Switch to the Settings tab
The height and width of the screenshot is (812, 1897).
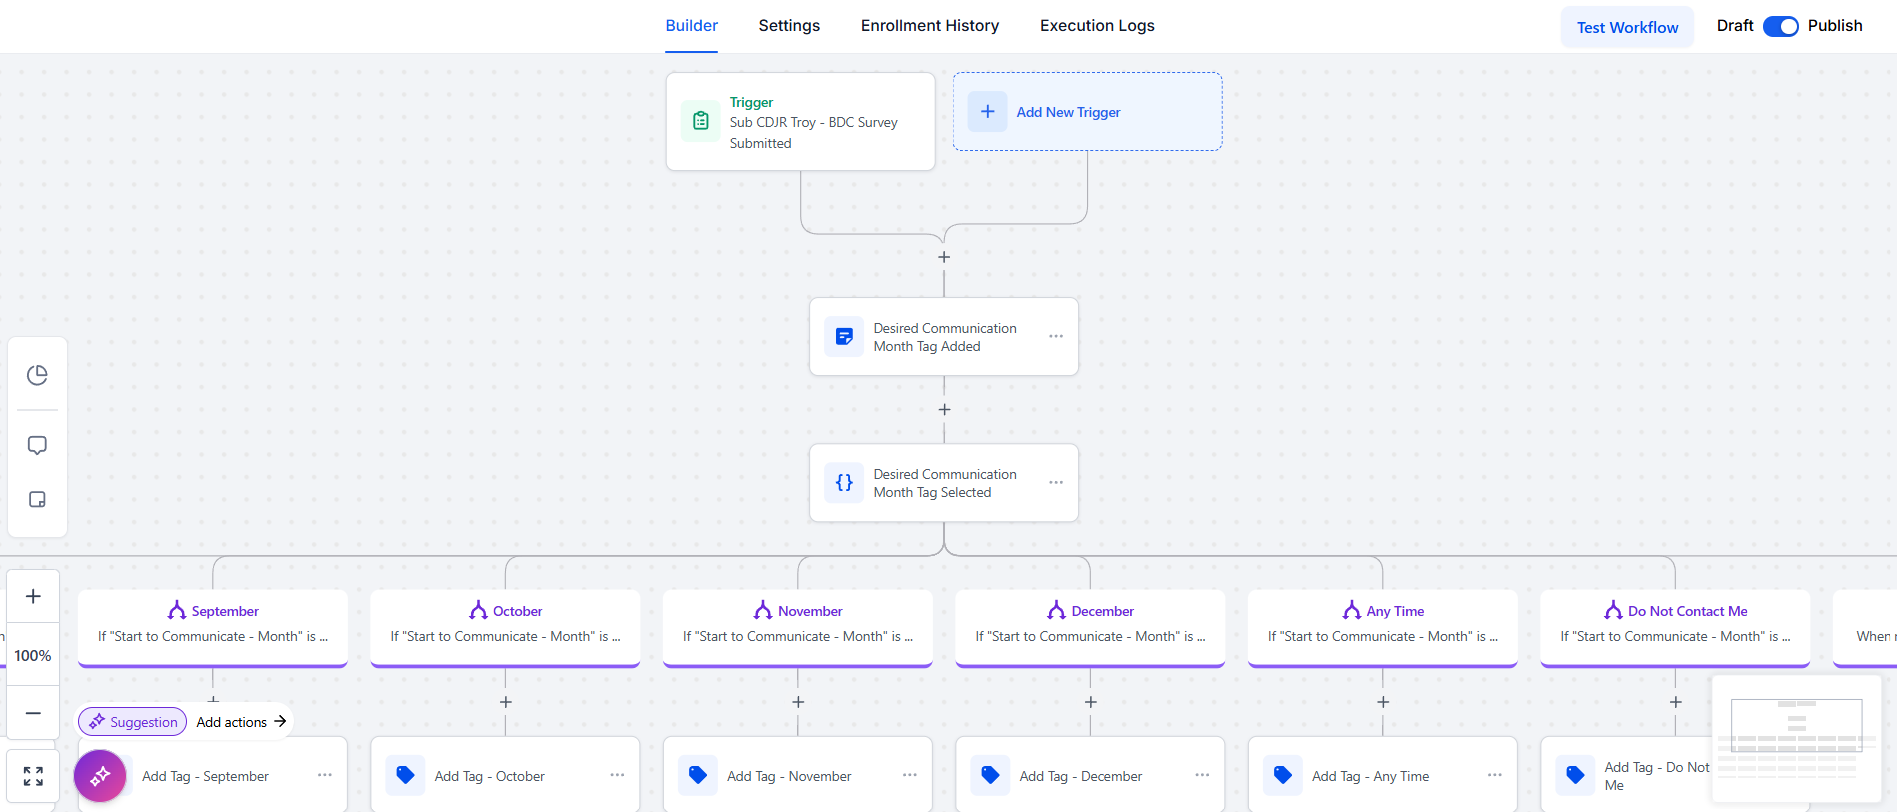tap(789, 26)
